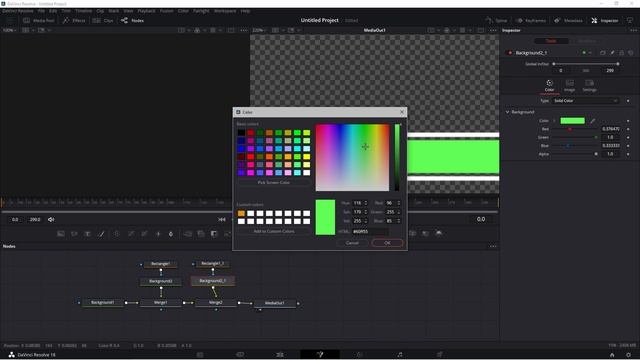Image resolution: width=640 pixels, height=360 pixels.
Task: Cancel the Color dialog
Action: [x=352, y=243]
